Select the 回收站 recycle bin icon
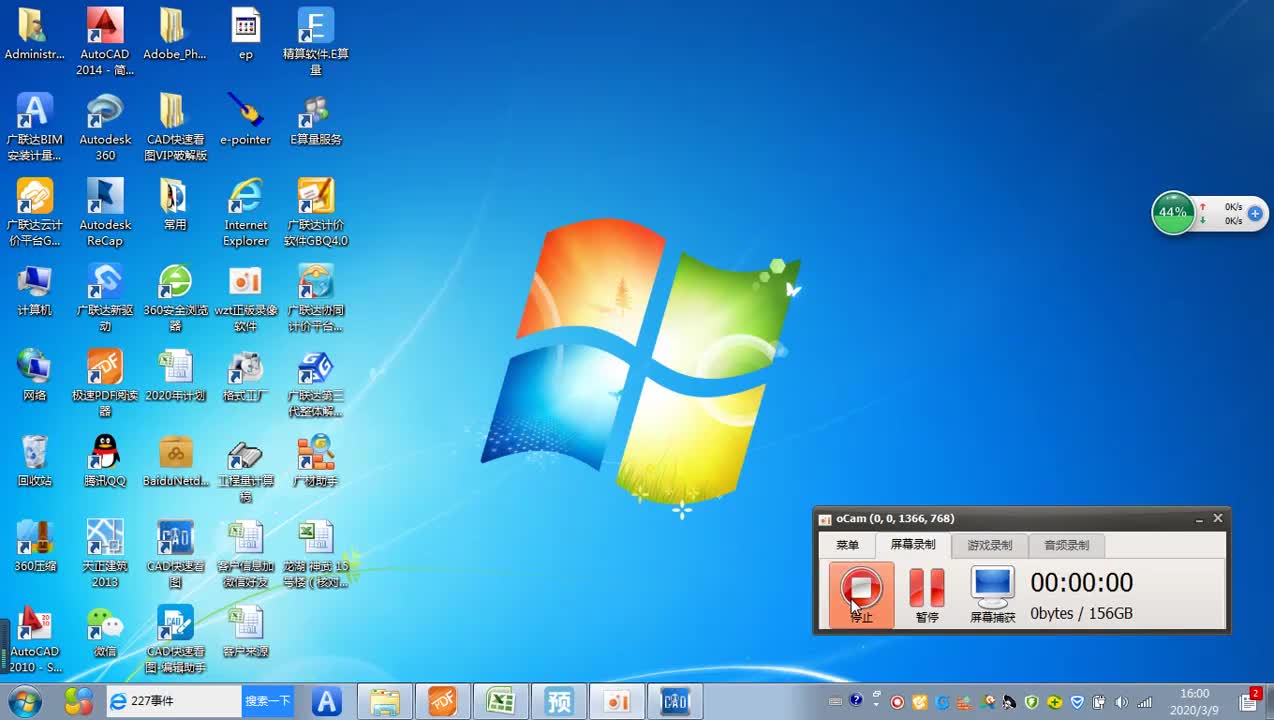 (x=34, y=459)
